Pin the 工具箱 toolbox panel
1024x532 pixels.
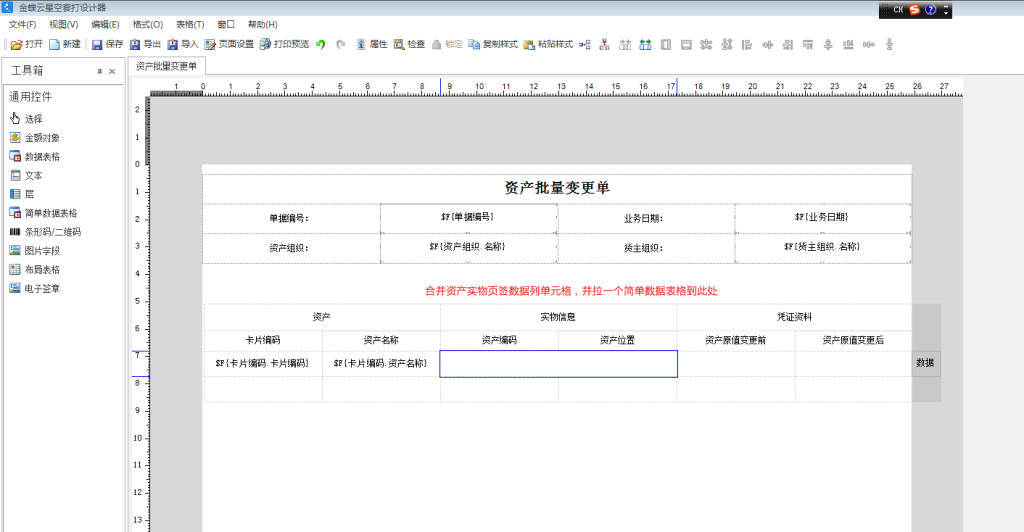pos(99,71)
